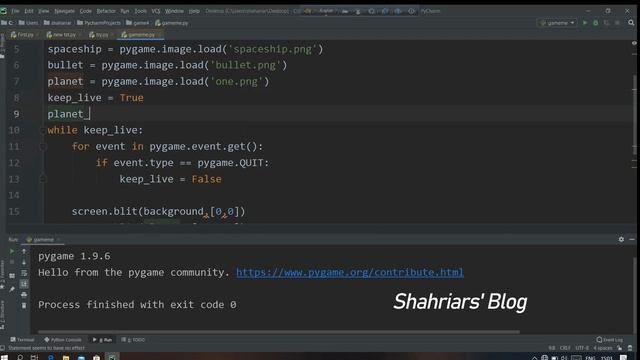Image resolution: width=640 pixels, height=360 pixels.
Task: Open Search Everywhere magnifier icon
Action: click(x=631, y=23)
